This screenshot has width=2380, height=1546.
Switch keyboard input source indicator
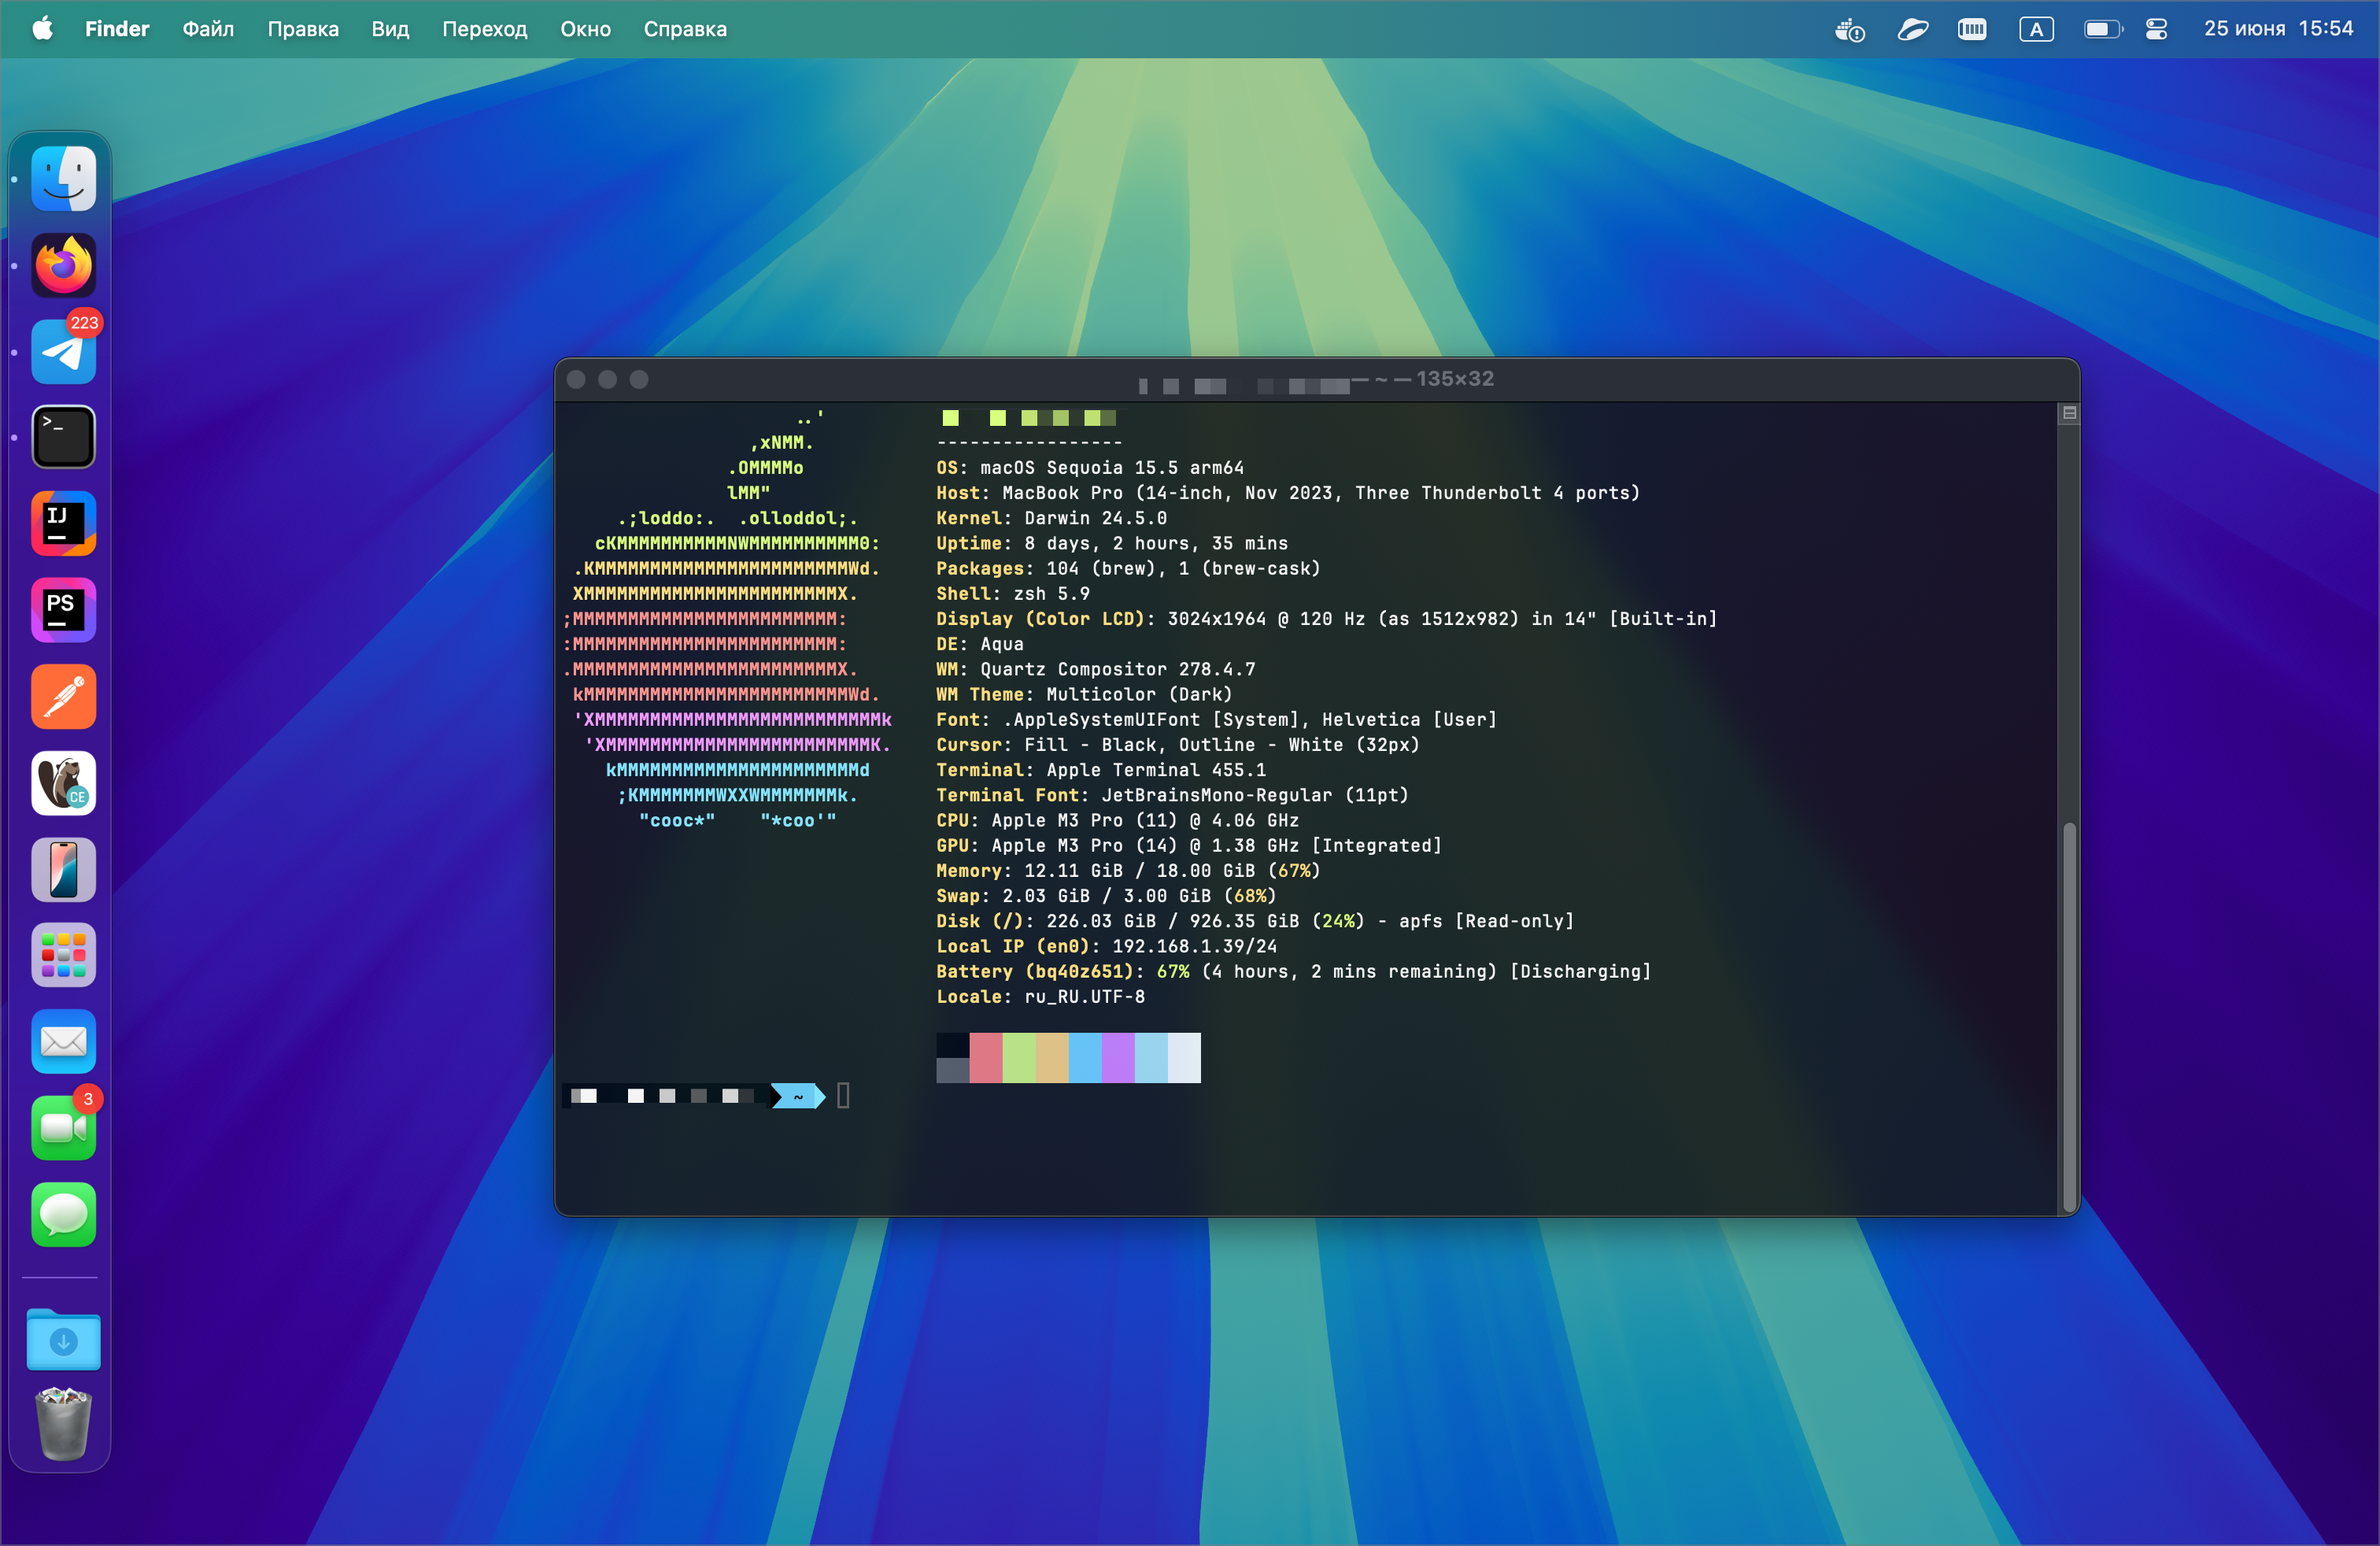point(2036,29)
